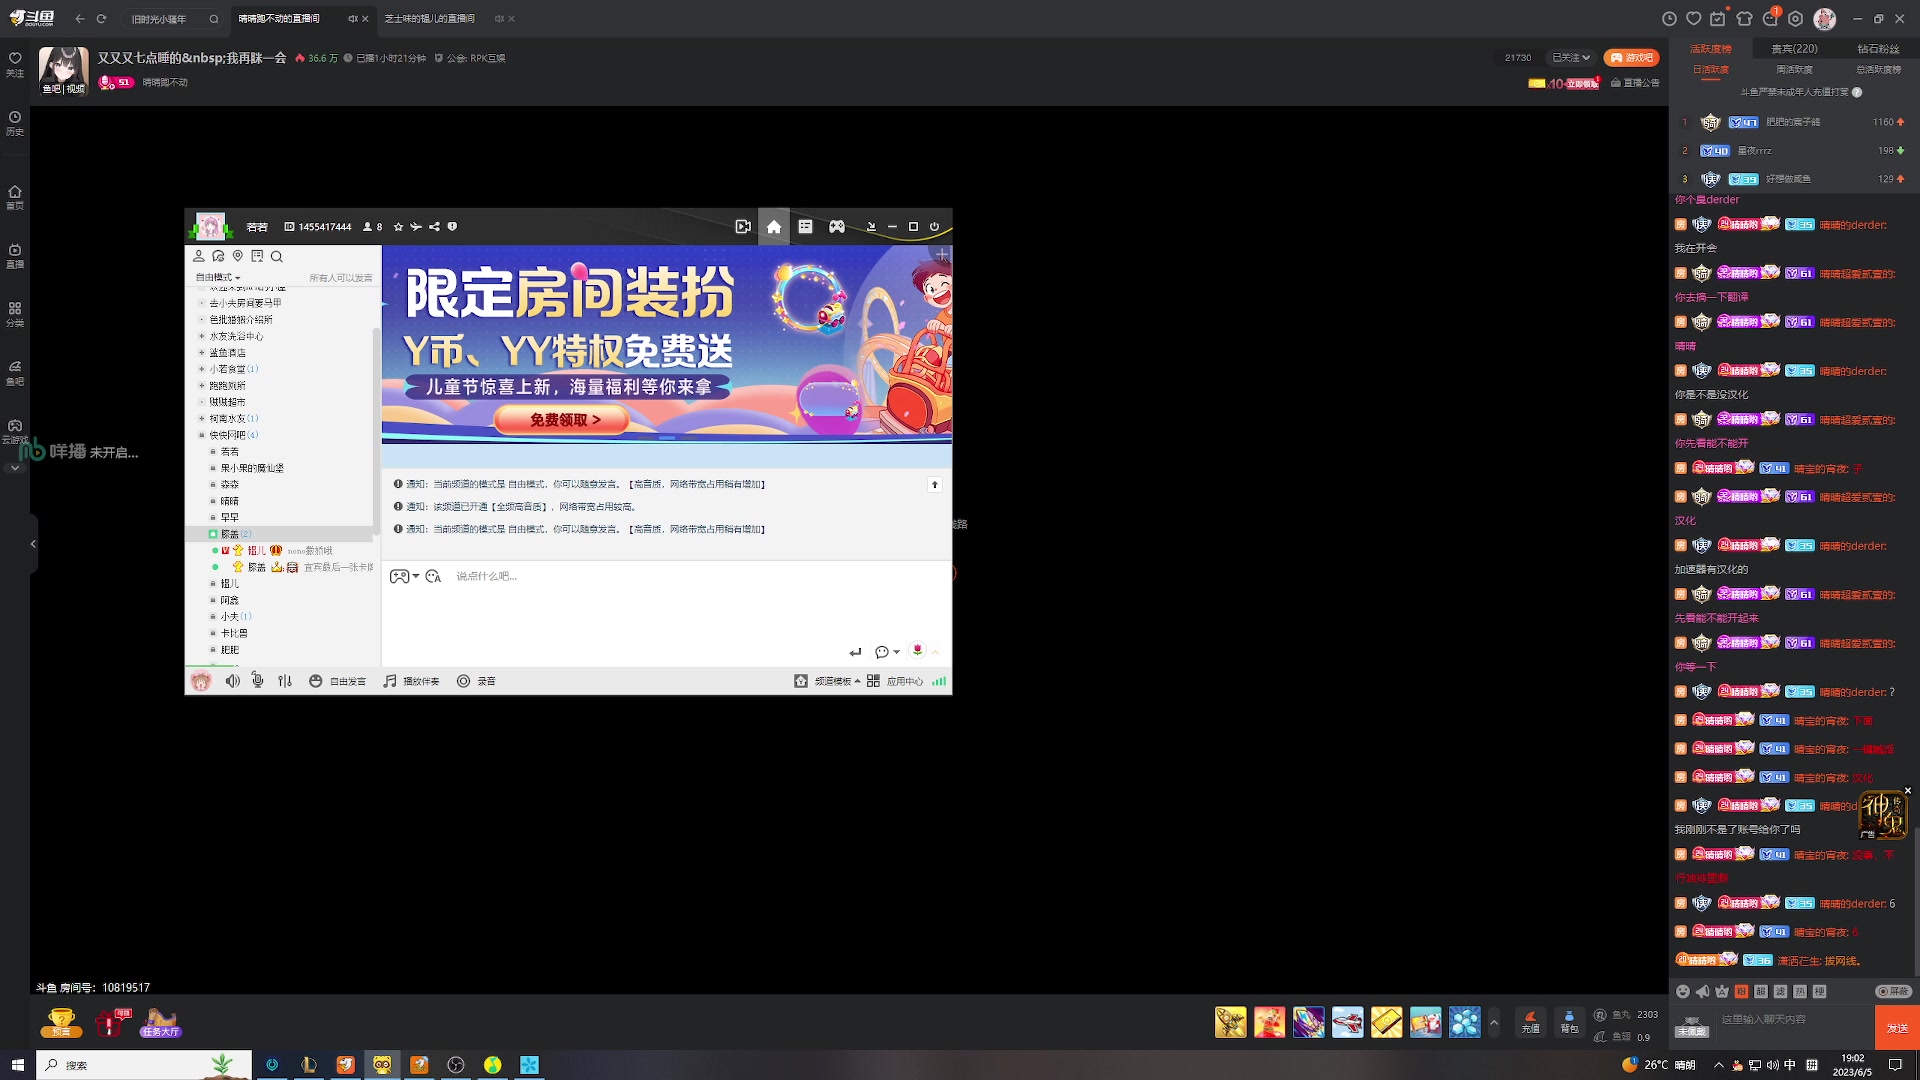Click the Douyu search box magnifier

214,19
